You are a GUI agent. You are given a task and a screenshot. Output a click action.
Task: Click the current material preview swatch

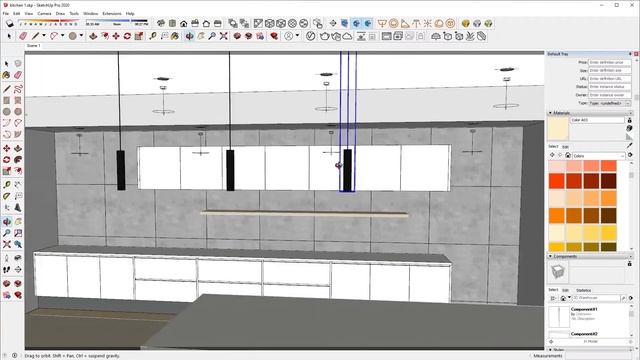coord(558,129)
